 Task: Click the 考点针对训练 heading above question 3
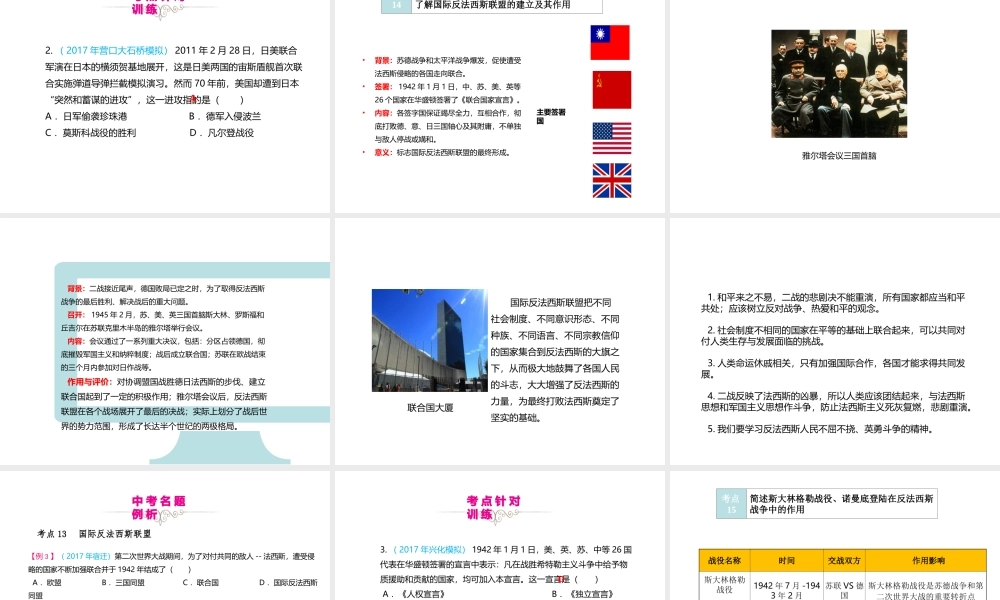[493, 508]
